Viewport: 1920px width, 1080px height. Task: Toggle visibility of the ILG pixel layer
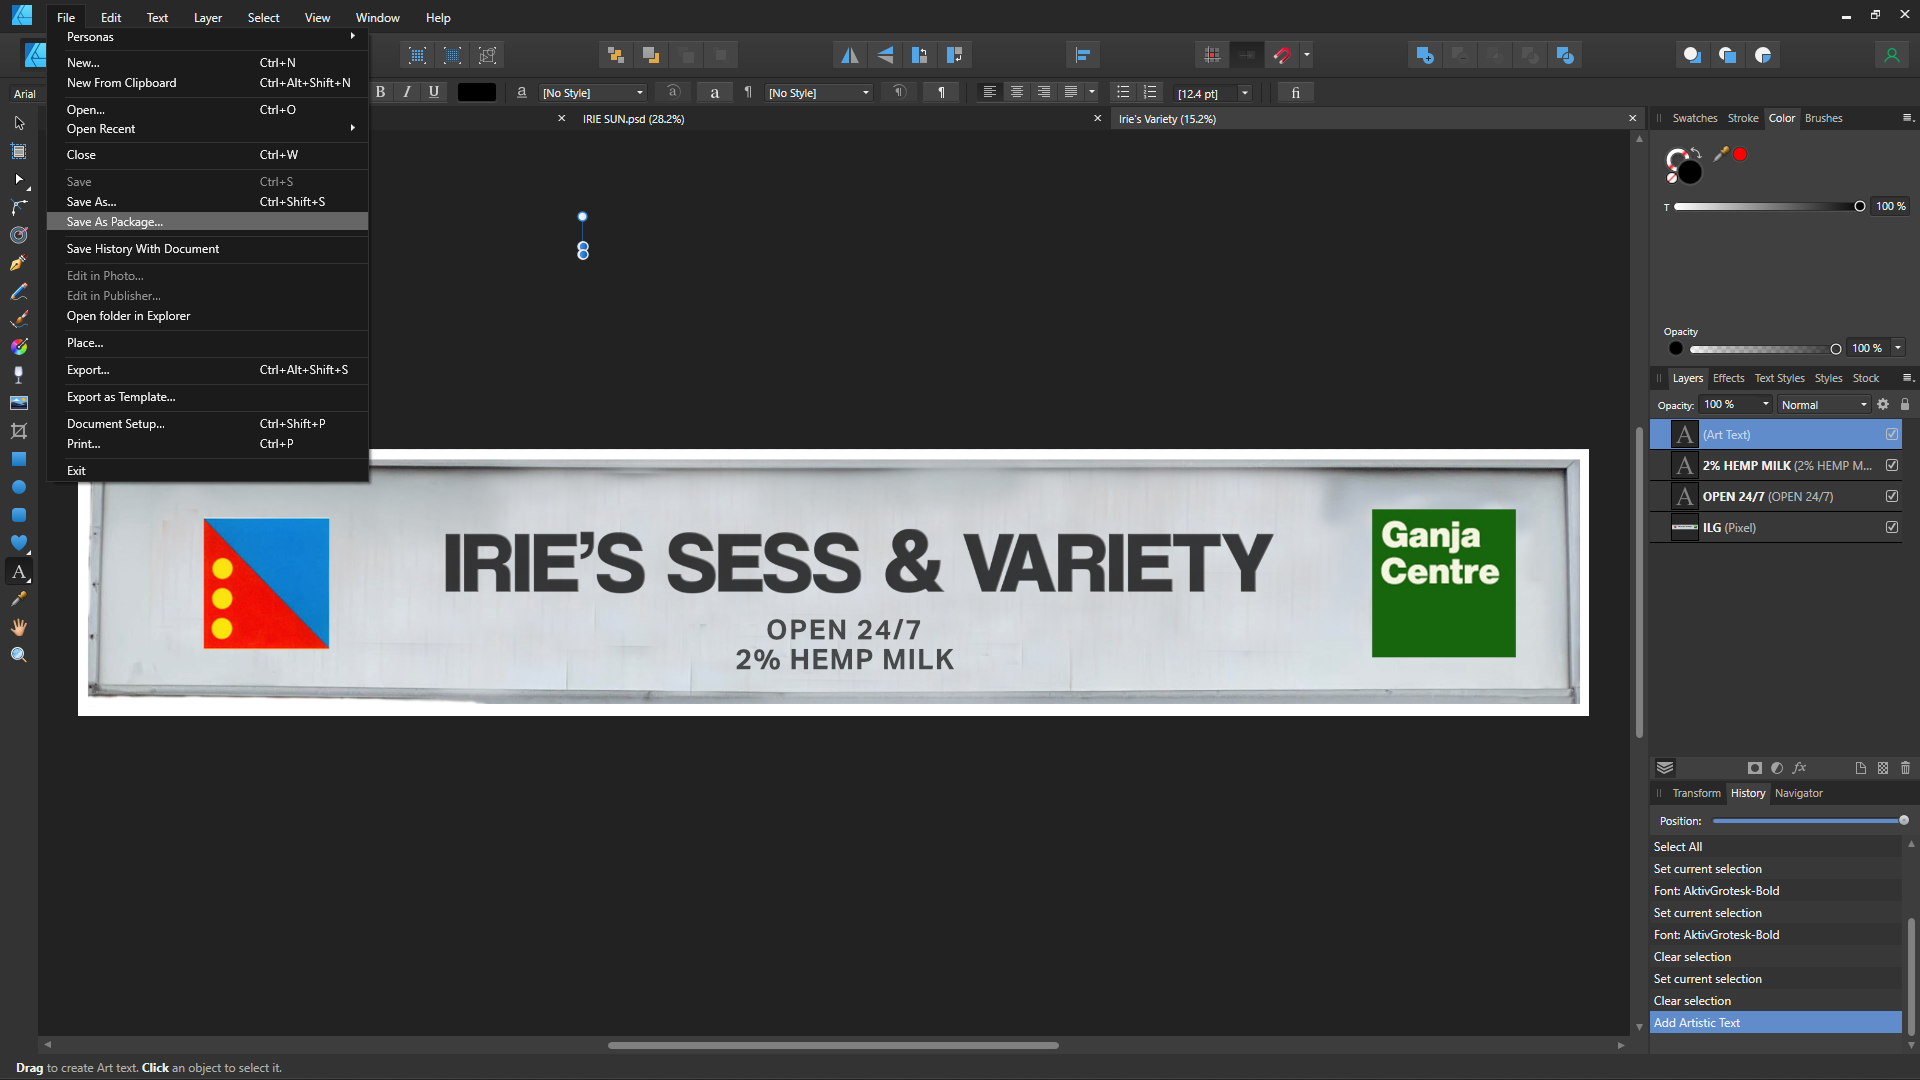click(x=1891, y=527)
